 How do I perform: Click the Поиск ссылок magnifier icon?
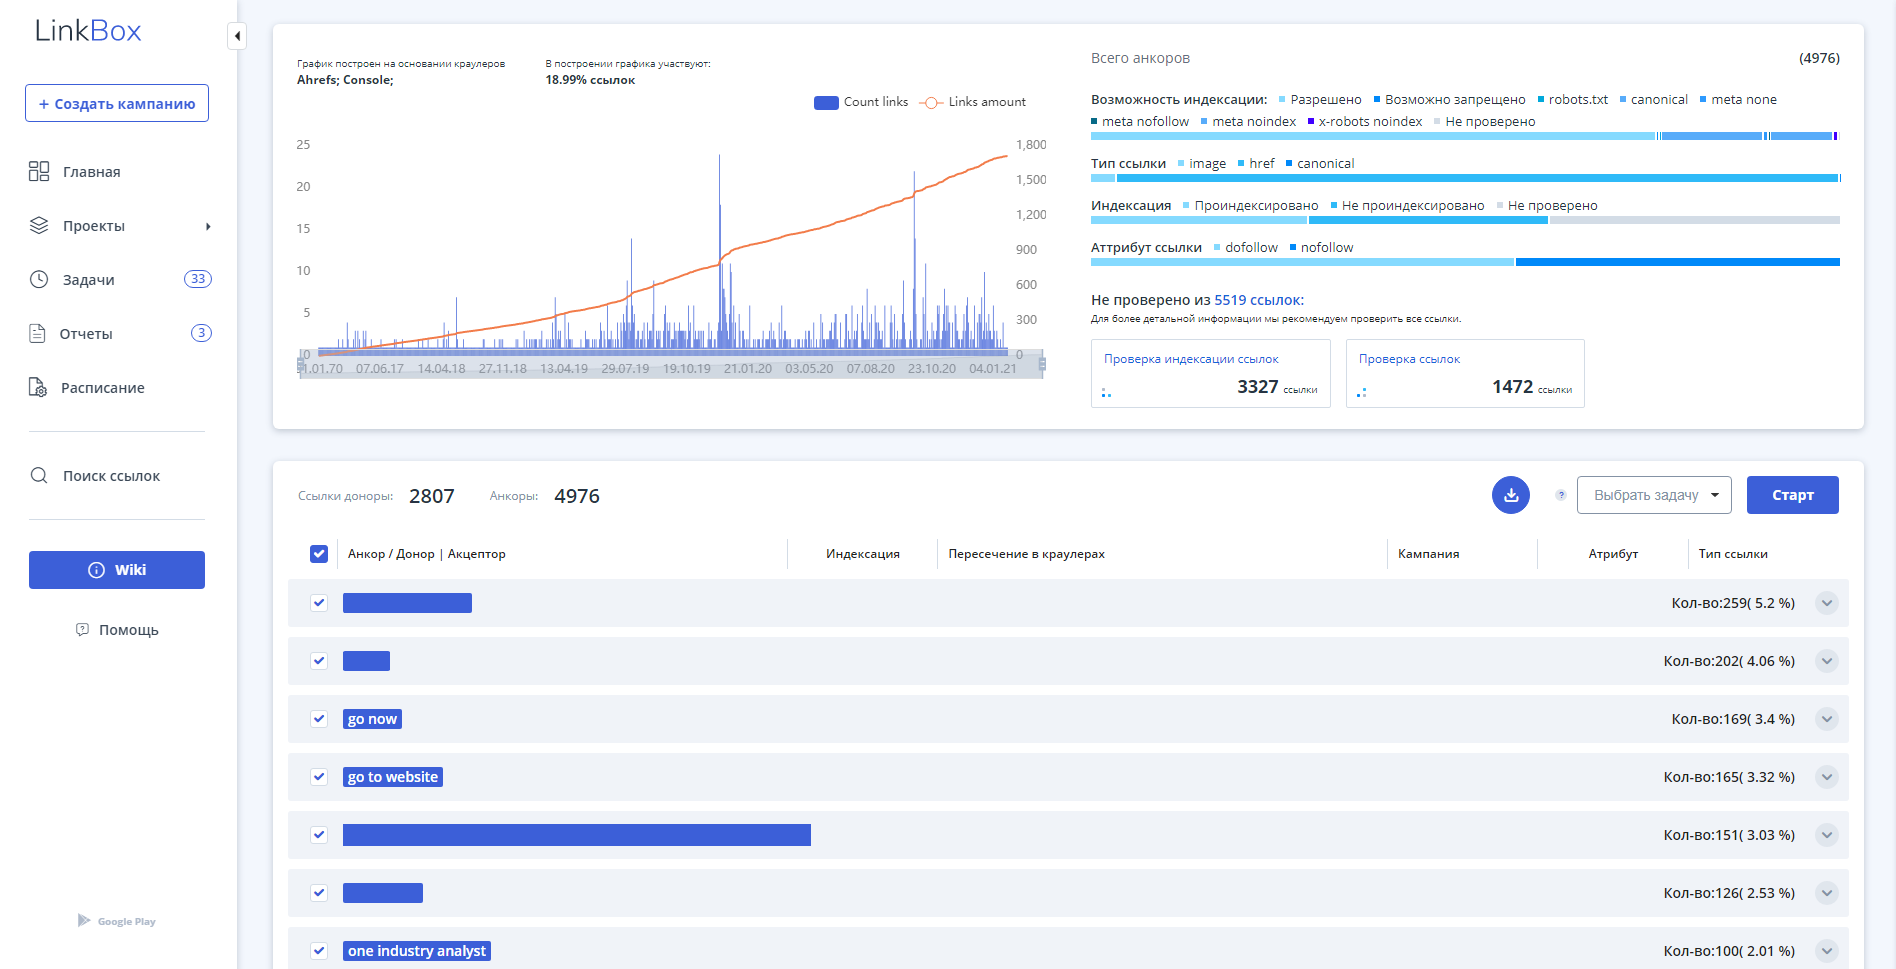(x=39, y=476)
